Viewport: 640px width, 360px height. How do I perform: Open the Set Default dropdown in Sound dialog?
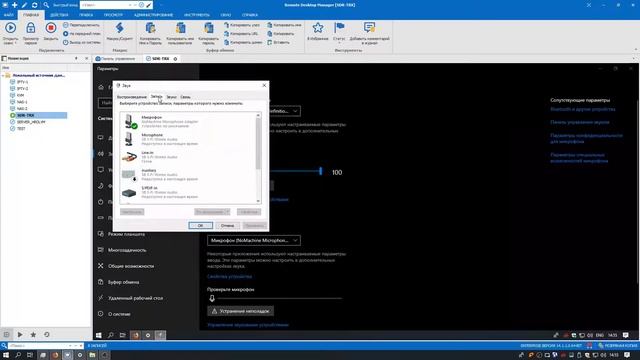pos(212,212)
